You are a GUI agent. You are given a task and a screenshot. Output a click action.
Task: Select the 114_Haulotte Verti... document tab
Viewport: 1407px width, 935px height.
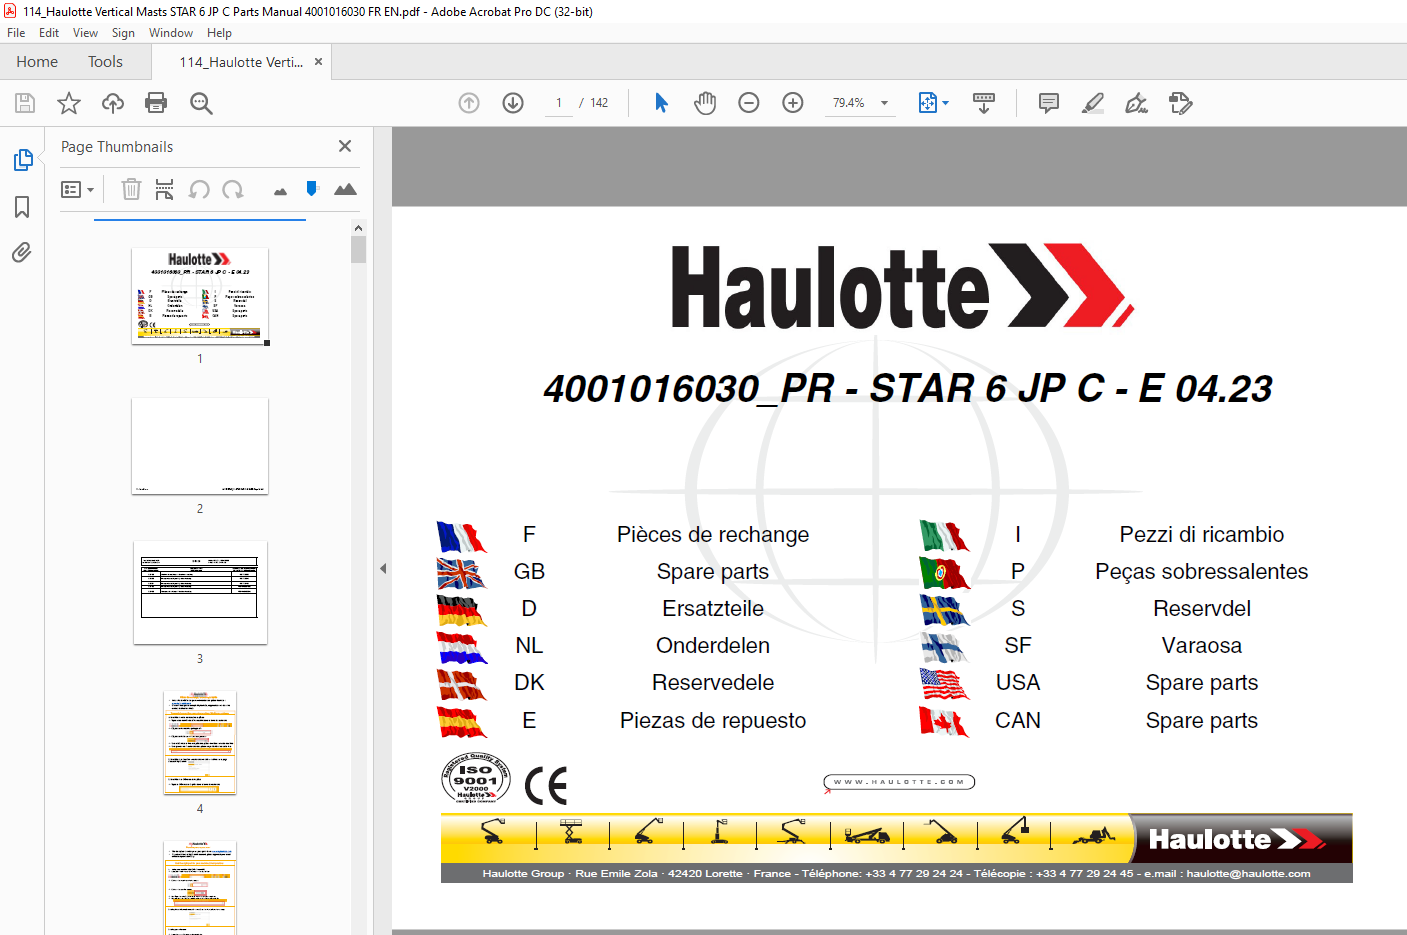[x=241, y=62]
